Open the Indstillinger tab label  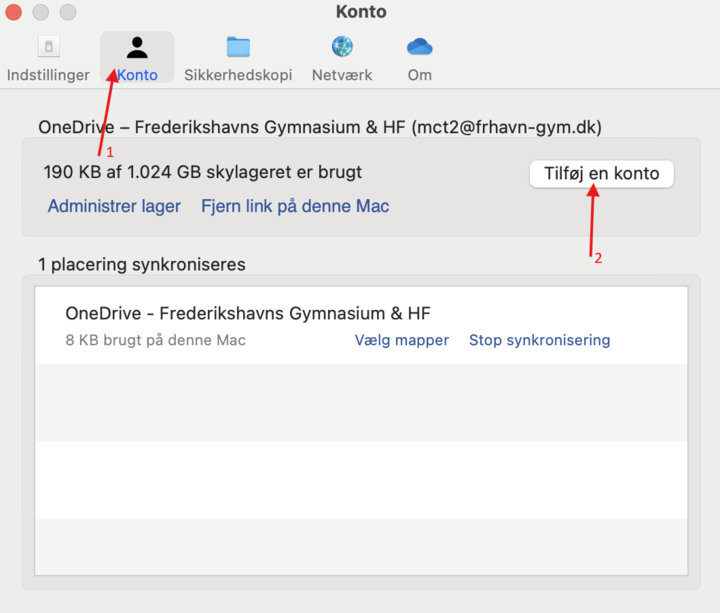[x=48, y=75]
